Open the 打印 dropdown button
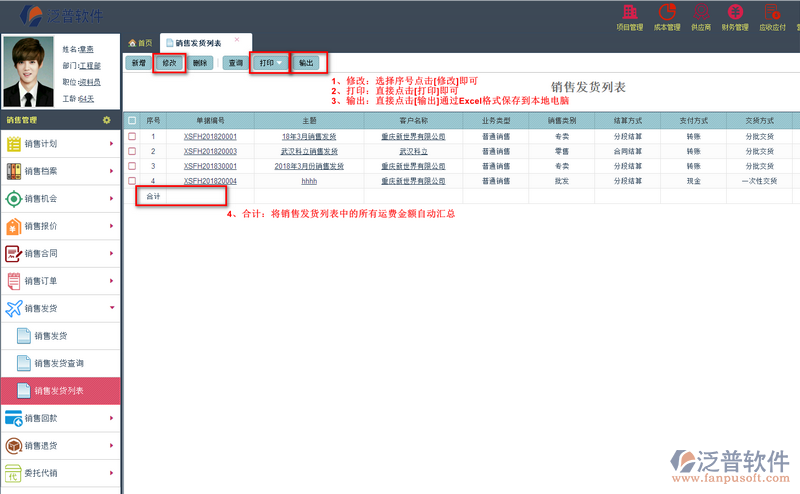 270,63
